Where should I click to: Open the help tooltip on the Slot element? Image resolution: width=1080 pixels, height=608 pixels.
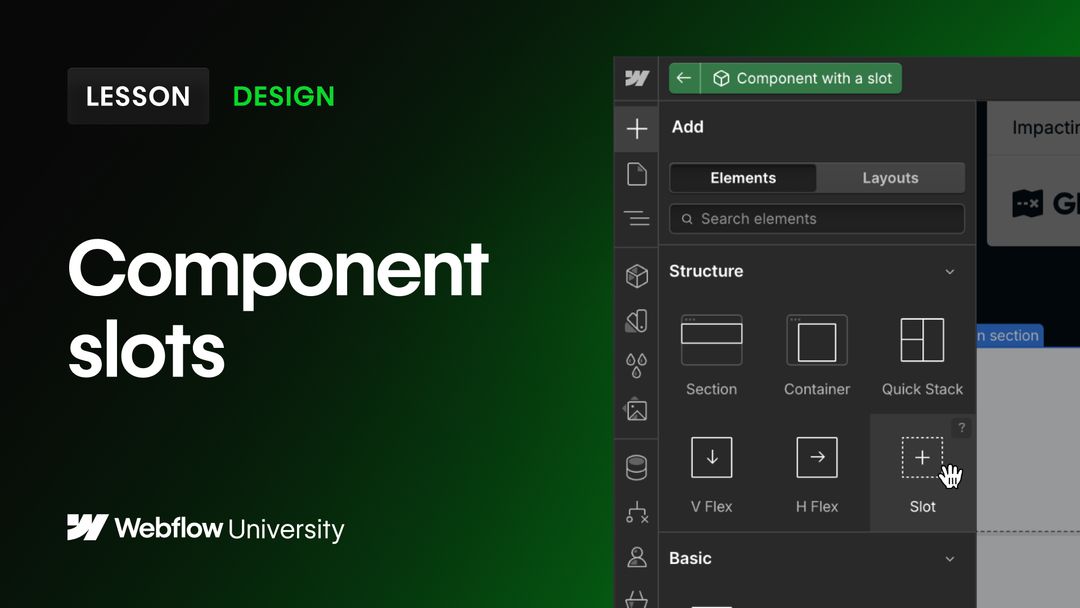[x=961, y=427]
